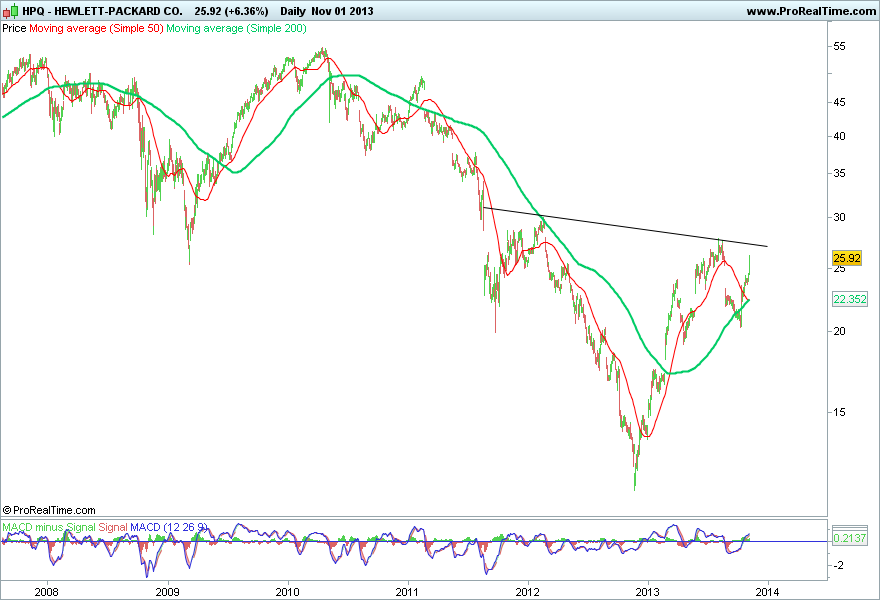This screenshot has width=880, height=600.
Task: Select Moving average (Simple 200) legend
Action: pos(236,28)
